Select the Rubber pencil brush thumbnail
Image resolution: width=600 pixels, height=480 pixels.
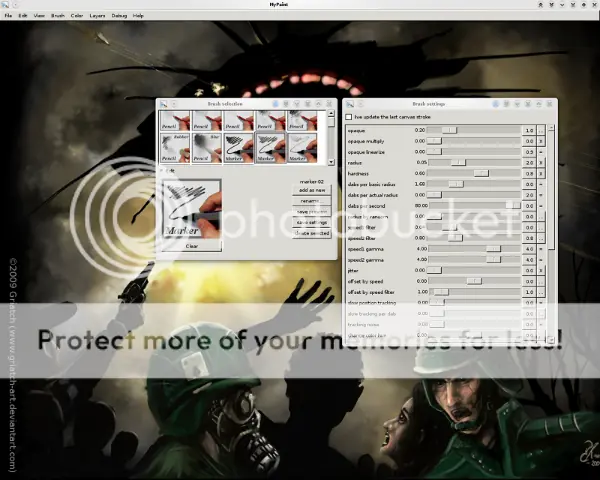pos(175,148)
